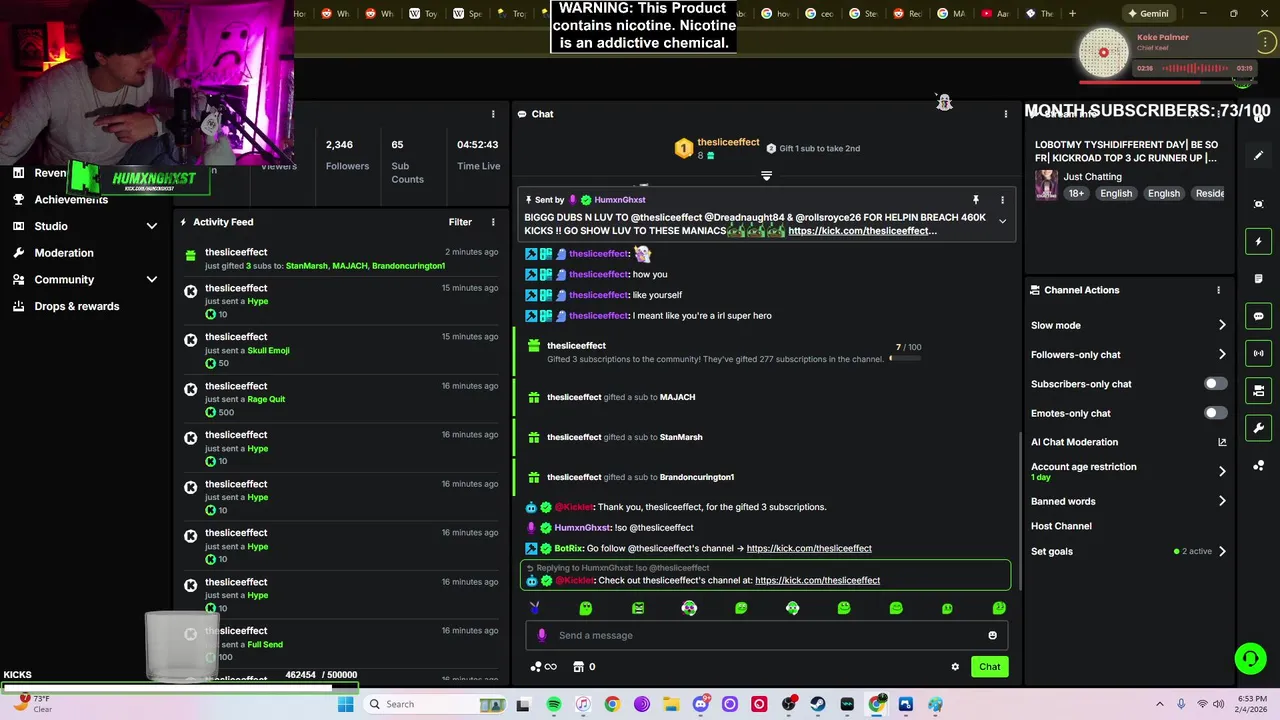Click the channel points infinity icon
This screenshot has width=1280, height=720.
coord(544,667)
